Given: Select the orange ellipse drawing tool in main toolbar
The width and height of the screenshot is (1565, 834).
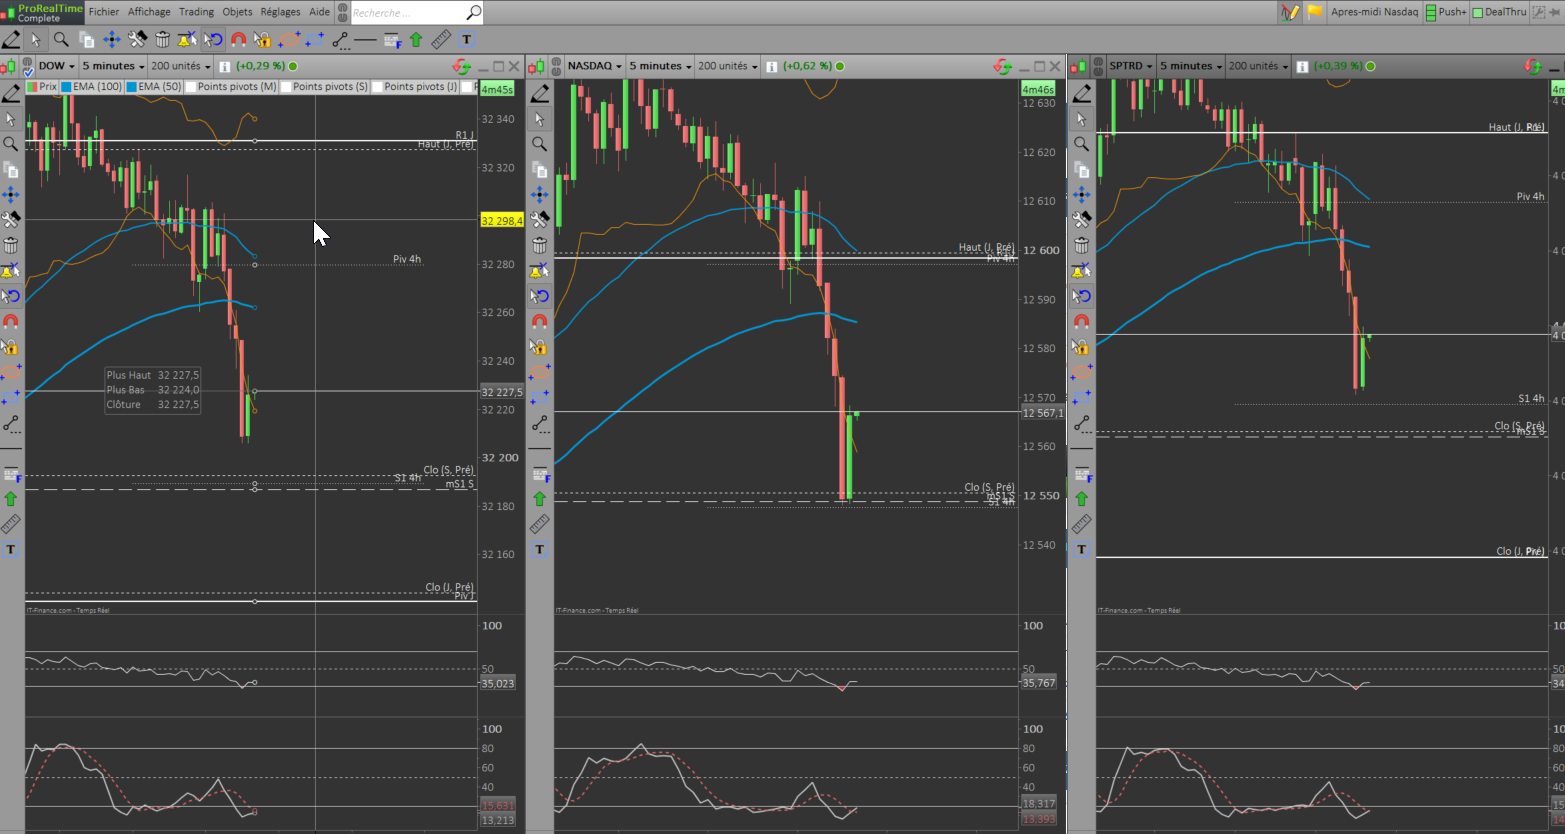Looking at the screenshot, I should click(289, 40).
